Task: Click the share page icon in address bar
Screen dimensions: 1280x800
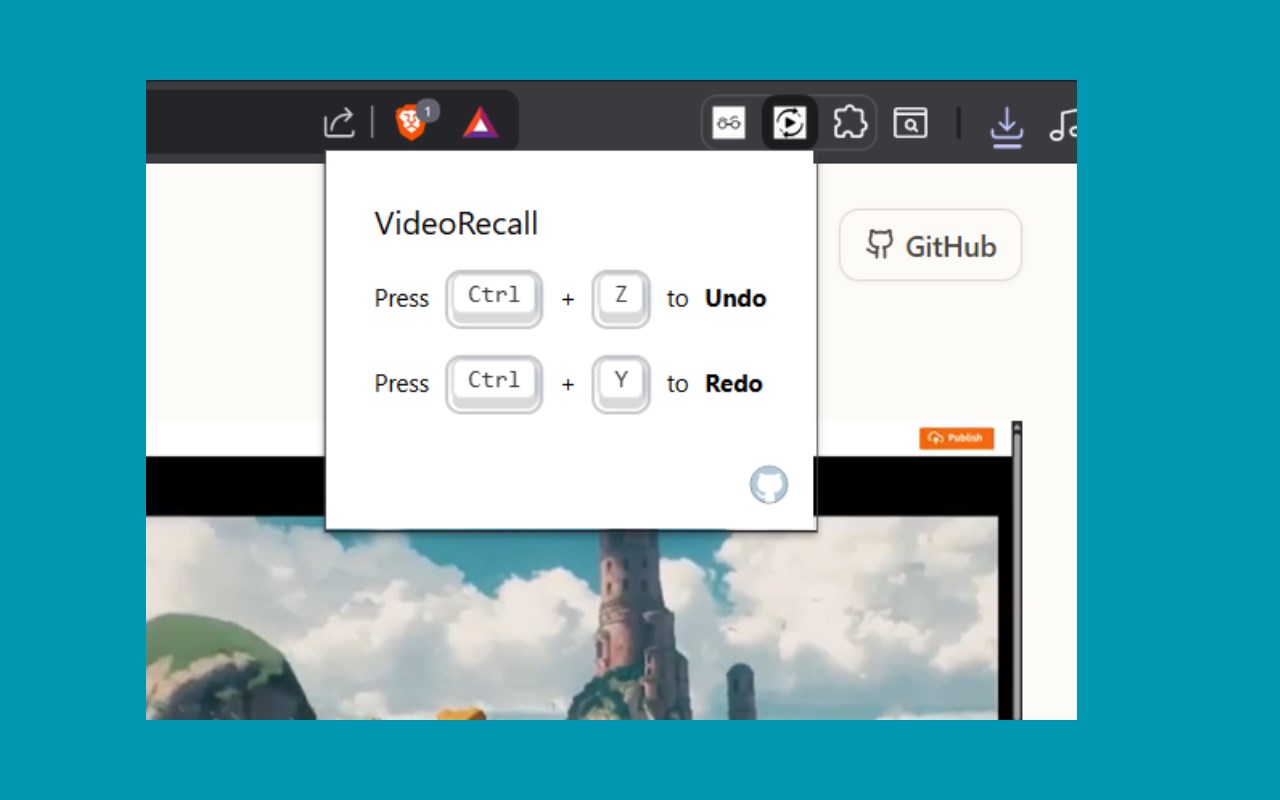Action: point(339,123)
